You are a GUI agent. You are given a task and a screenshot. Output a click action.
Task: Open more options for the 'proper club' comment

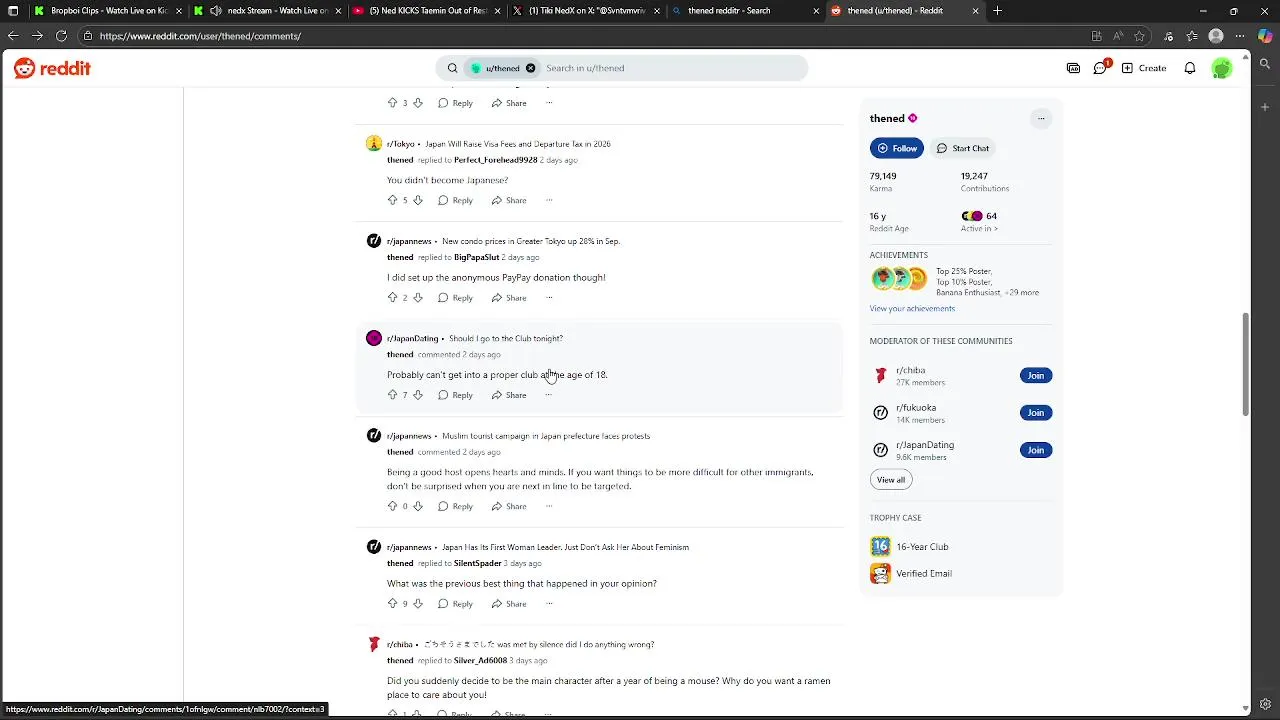[x=548, y=395]
